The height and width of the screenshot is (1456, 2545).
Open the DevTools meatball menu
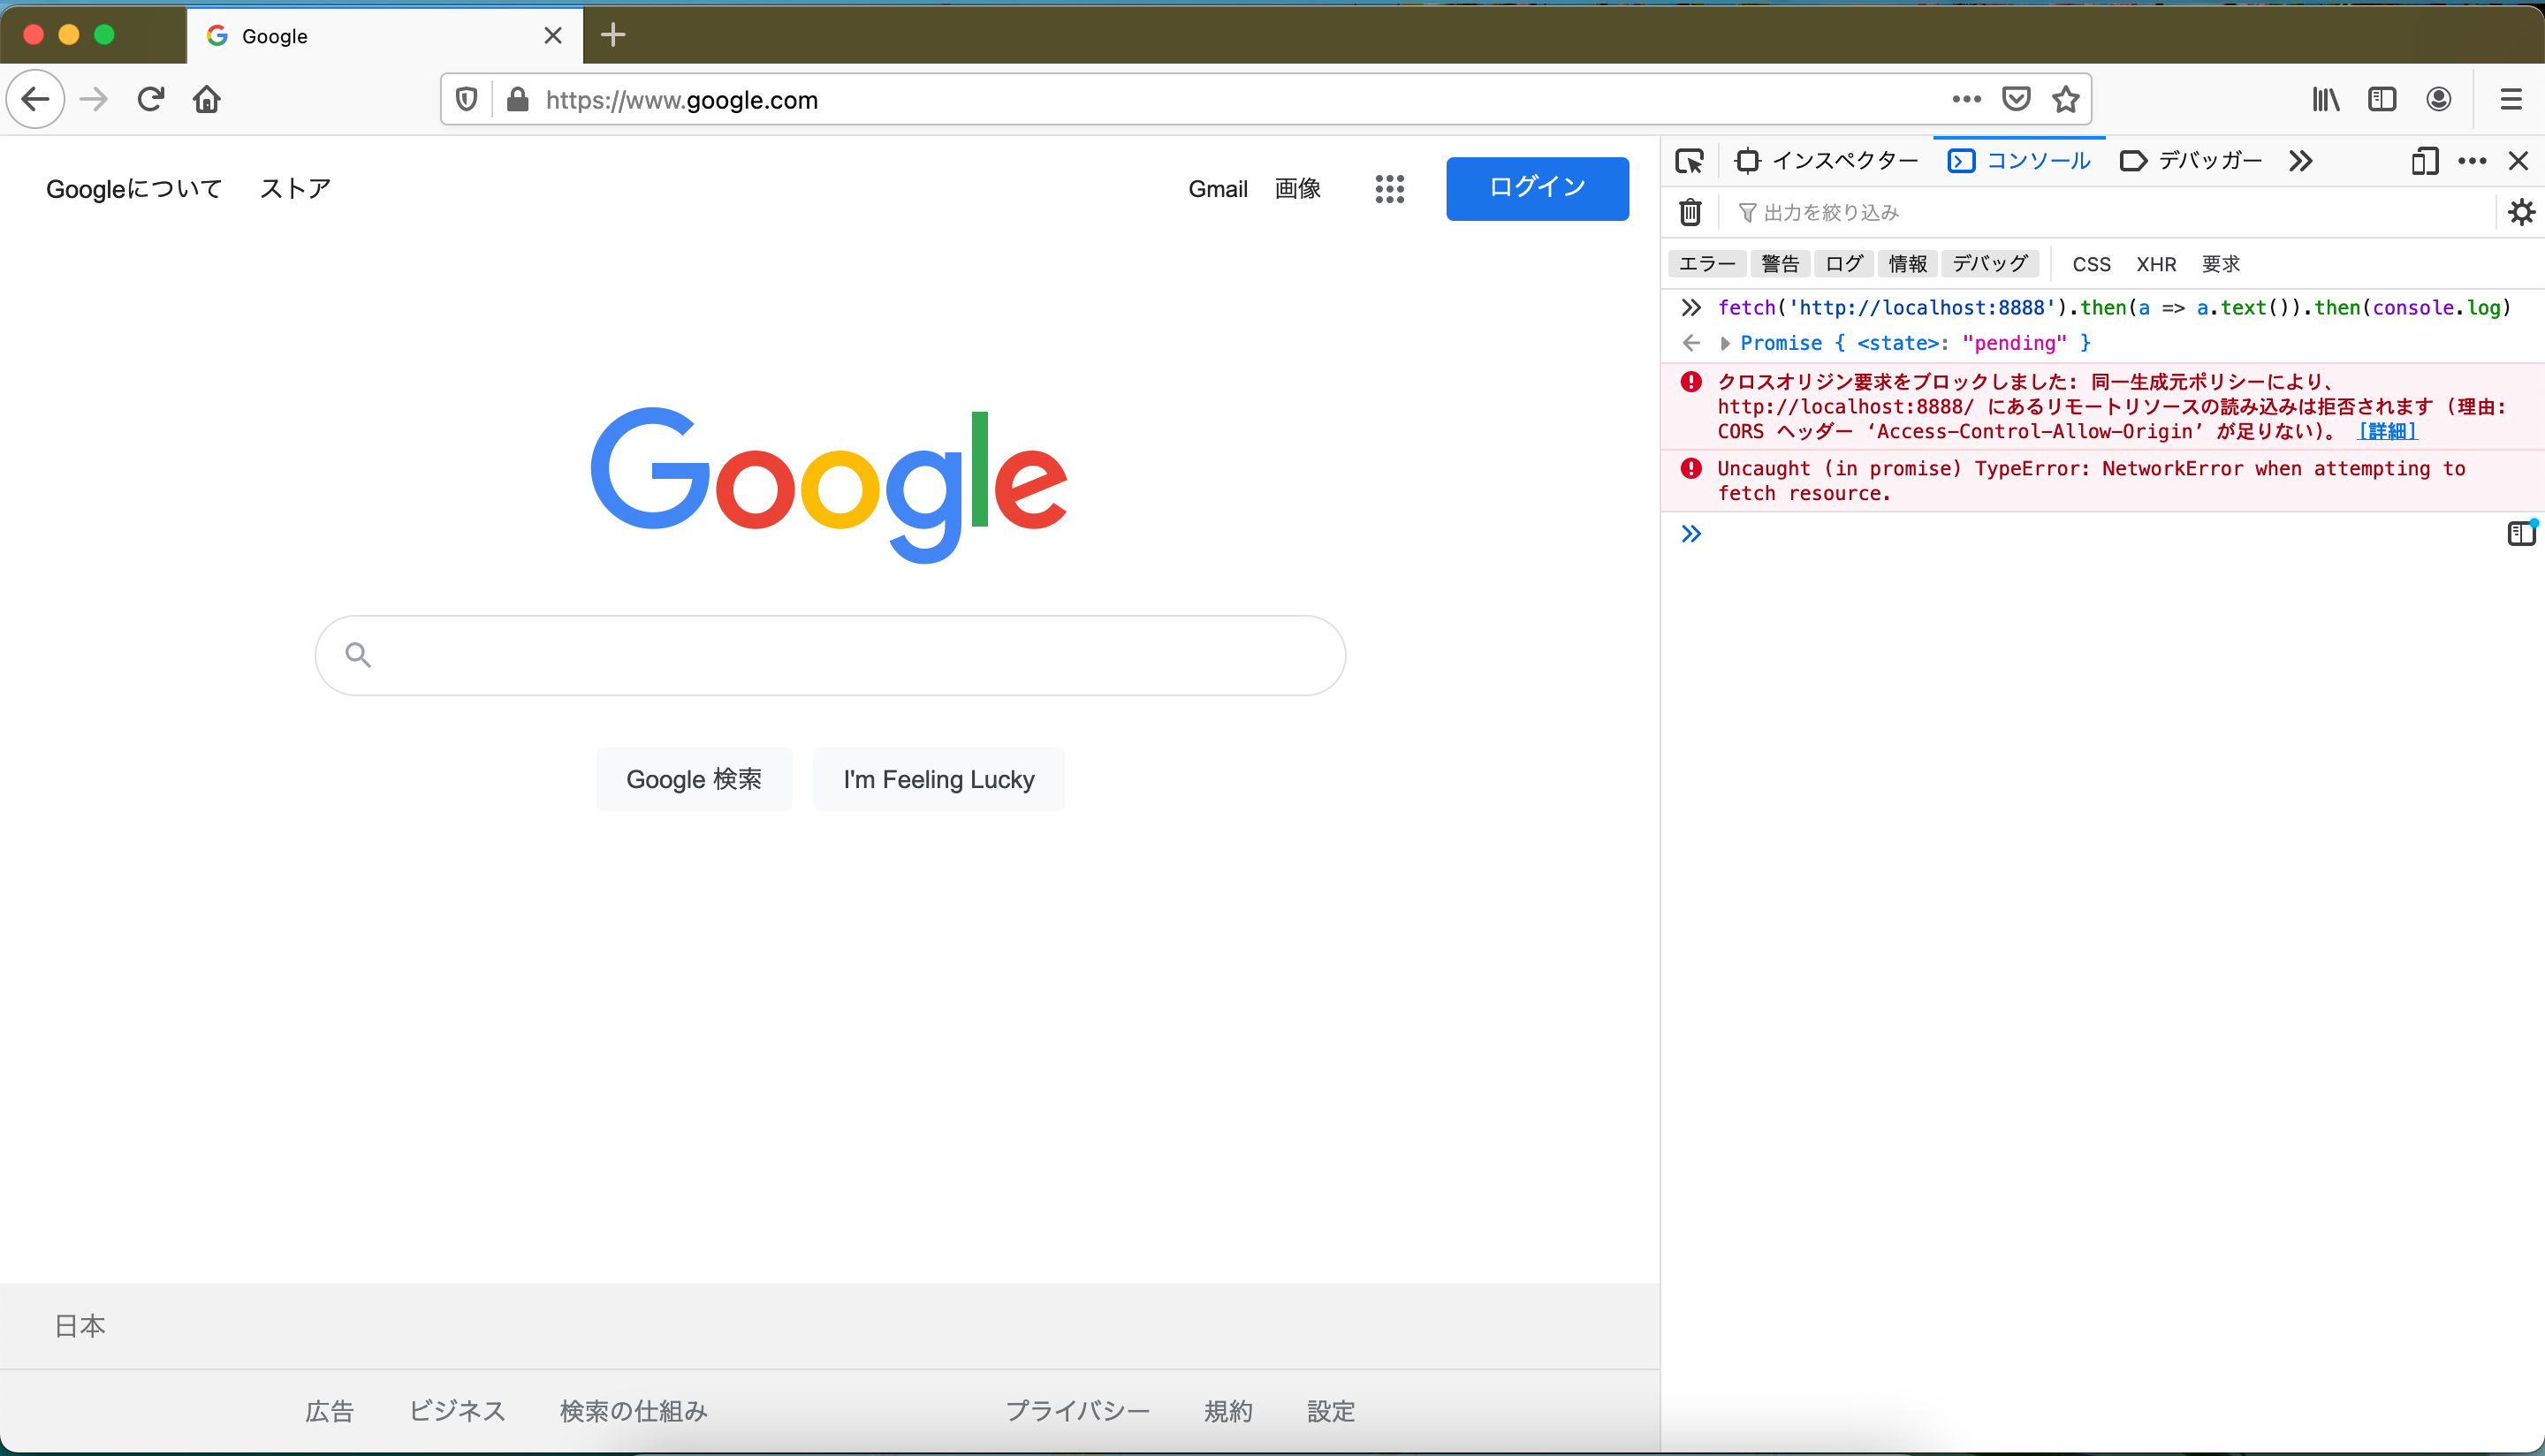pos(2472,161)
